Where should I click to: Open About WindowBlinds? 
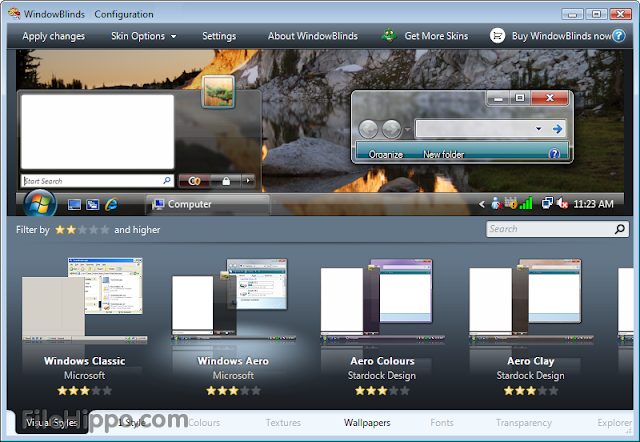[x=313, y=36]
